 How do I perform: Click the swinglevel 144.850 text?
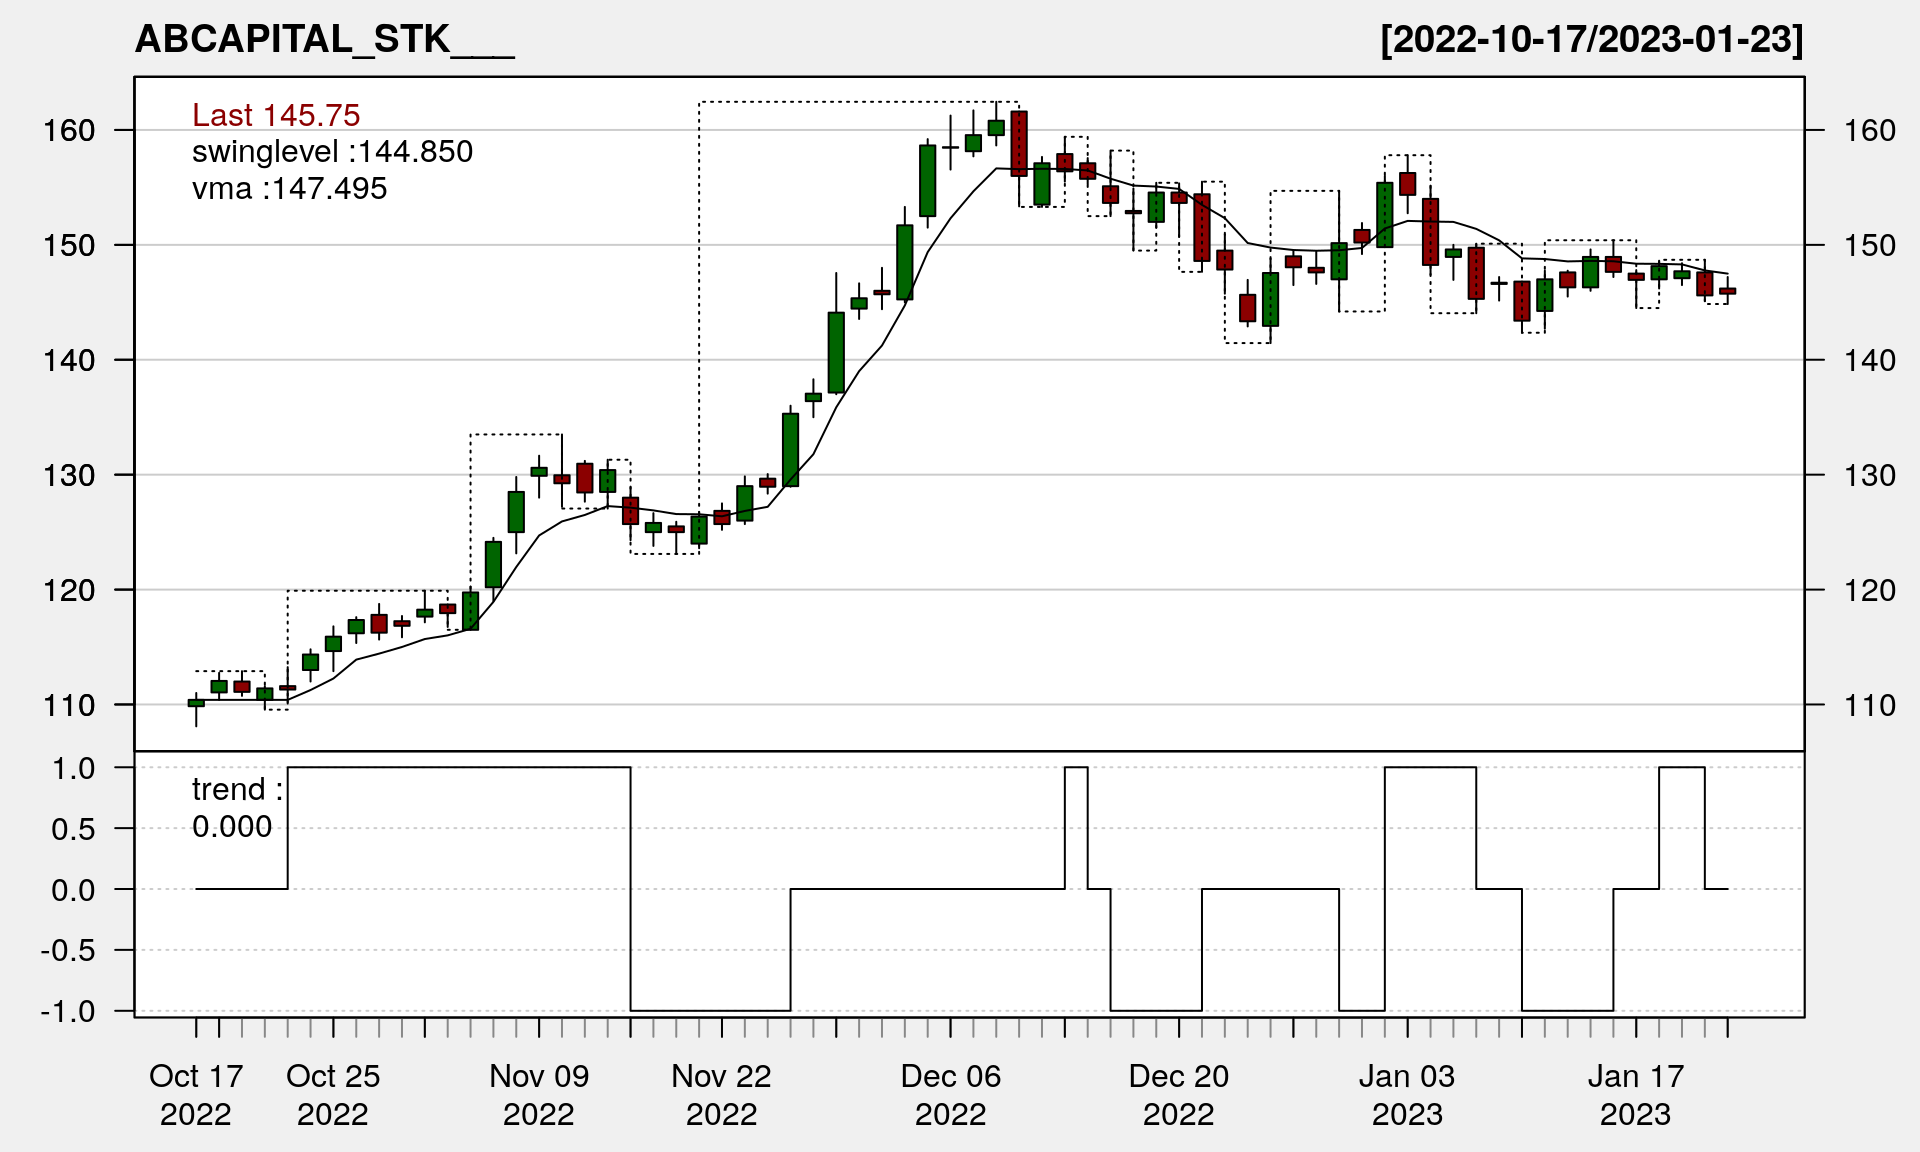pyautogui.click(x=332, y=152)
